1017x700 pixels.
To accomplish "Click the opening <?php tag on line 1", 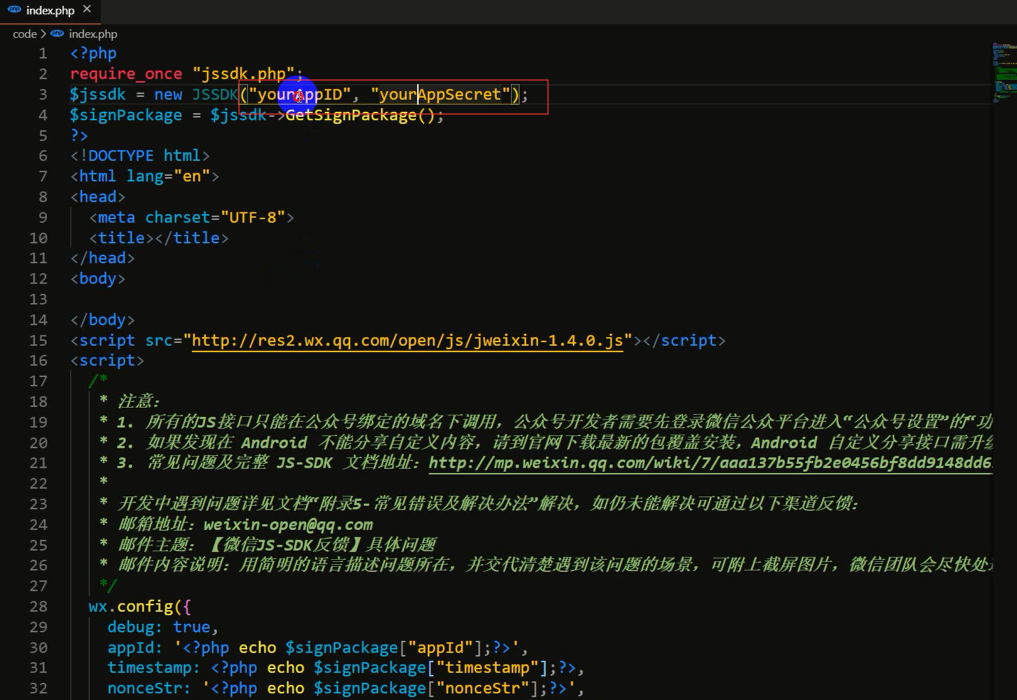I will [x=93, y=53].
